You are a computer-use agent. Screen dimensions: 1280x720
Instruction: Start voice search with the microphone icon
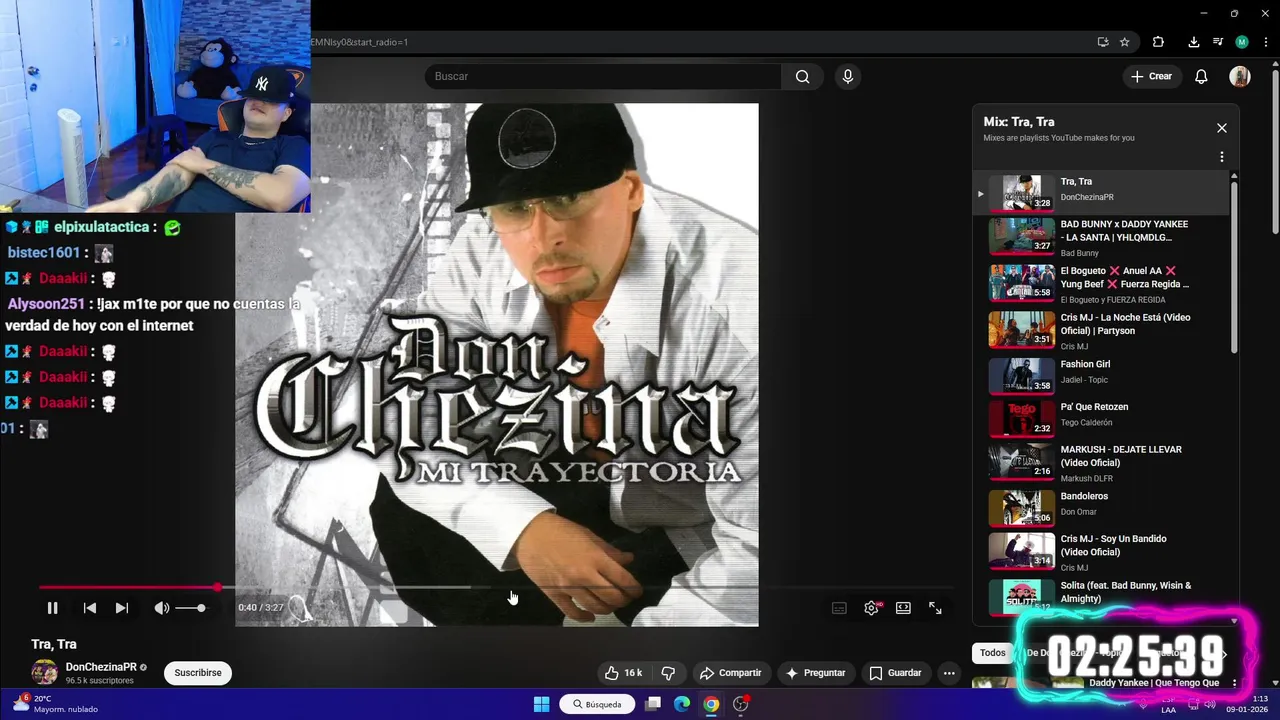(848, 77)
